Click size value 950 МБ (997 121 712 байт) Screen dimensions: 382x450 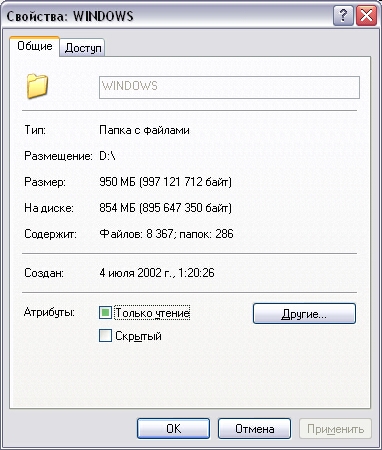coord(165,182)
